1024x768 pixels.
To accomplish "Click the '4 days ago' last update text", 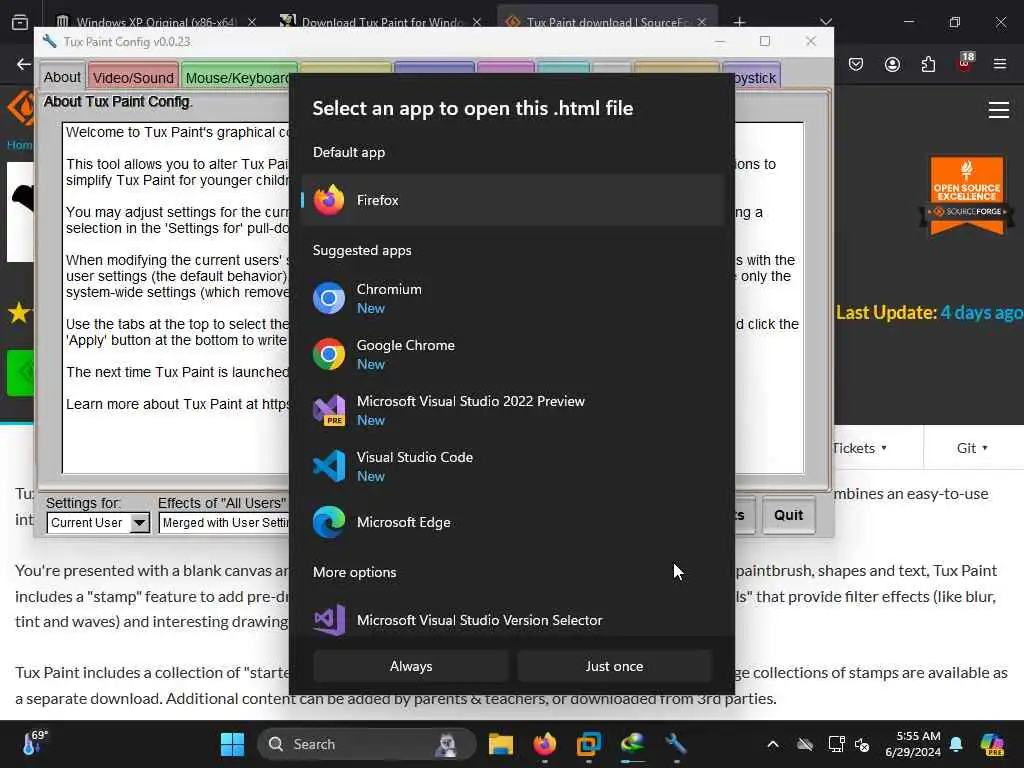I will (982, 313).
